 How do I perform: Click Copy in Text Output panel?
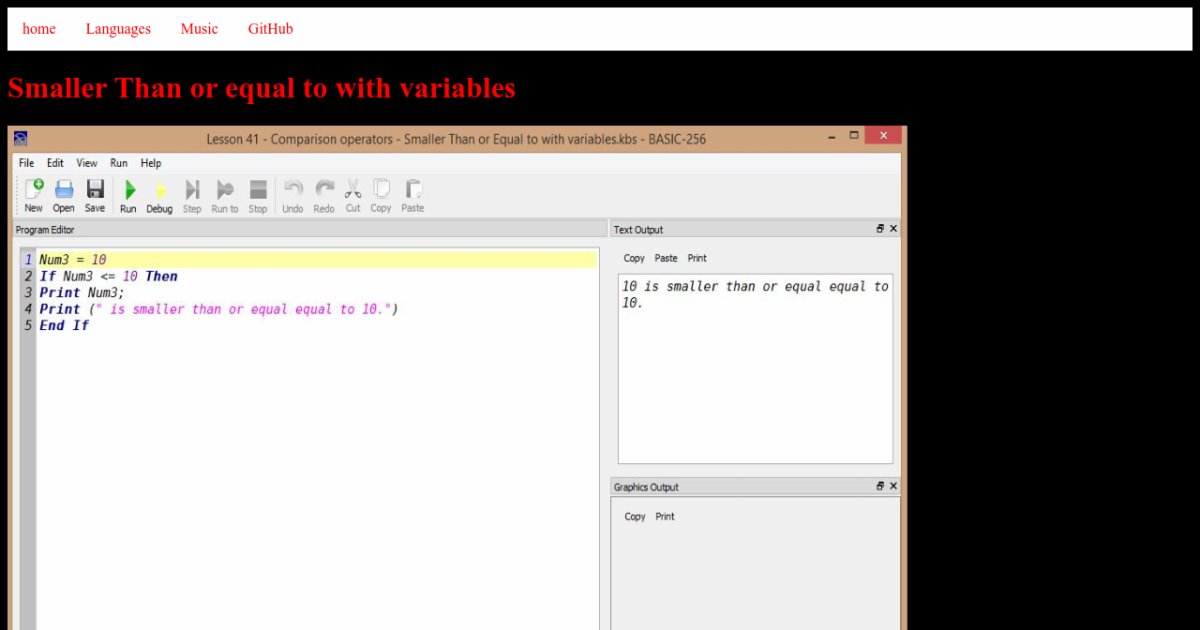click(x=634, y=258)
